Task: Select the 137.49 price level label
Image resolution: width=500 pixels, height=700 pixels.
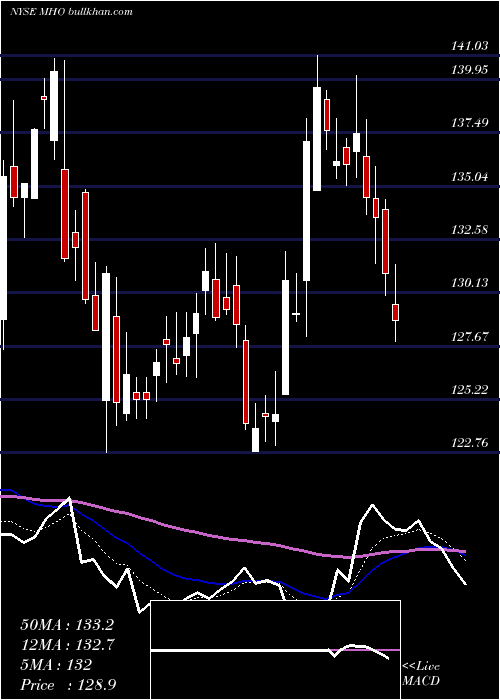Action: (x=469, y=122)
